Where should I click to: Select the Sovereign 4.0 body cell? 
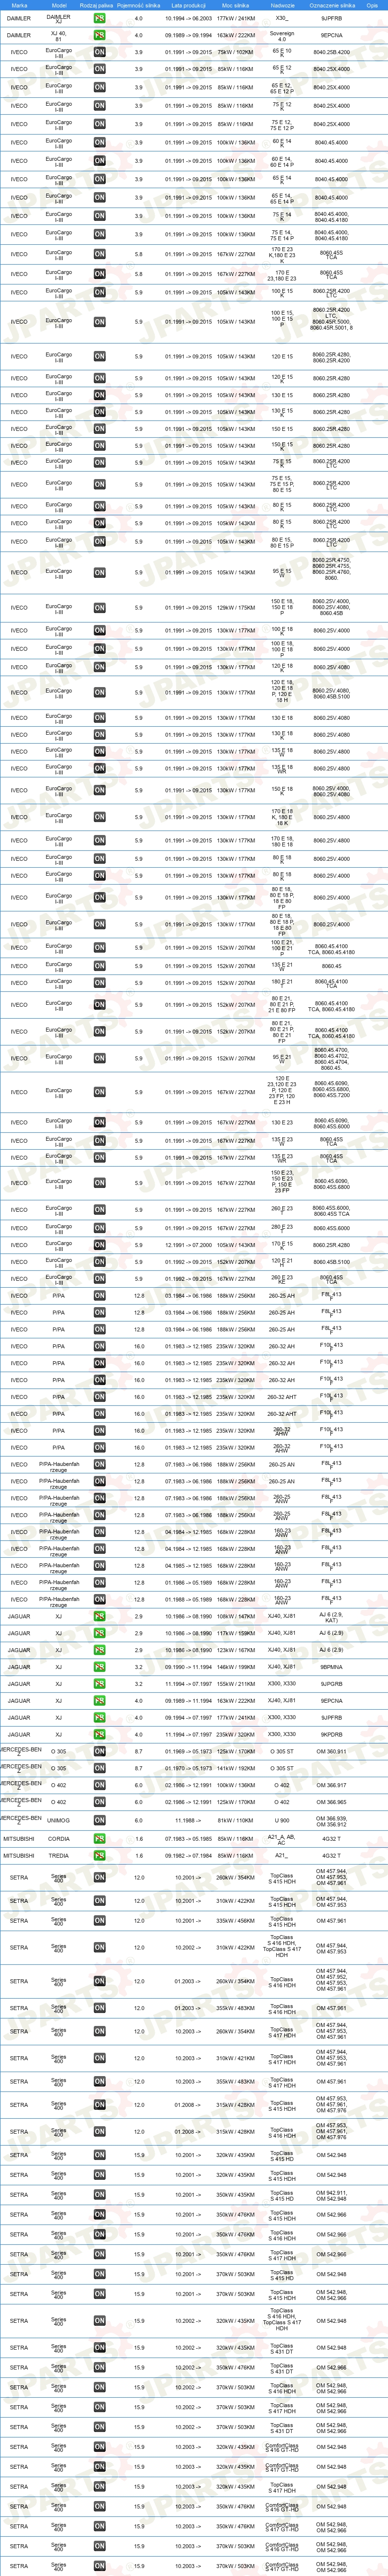point(282,35)
